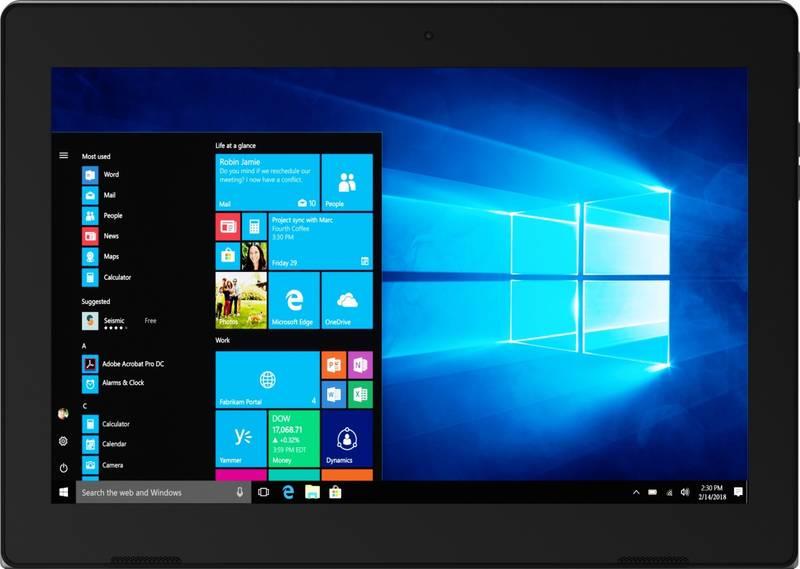Open the People tile
Viewport: 800px width, 569px height.
347,182
